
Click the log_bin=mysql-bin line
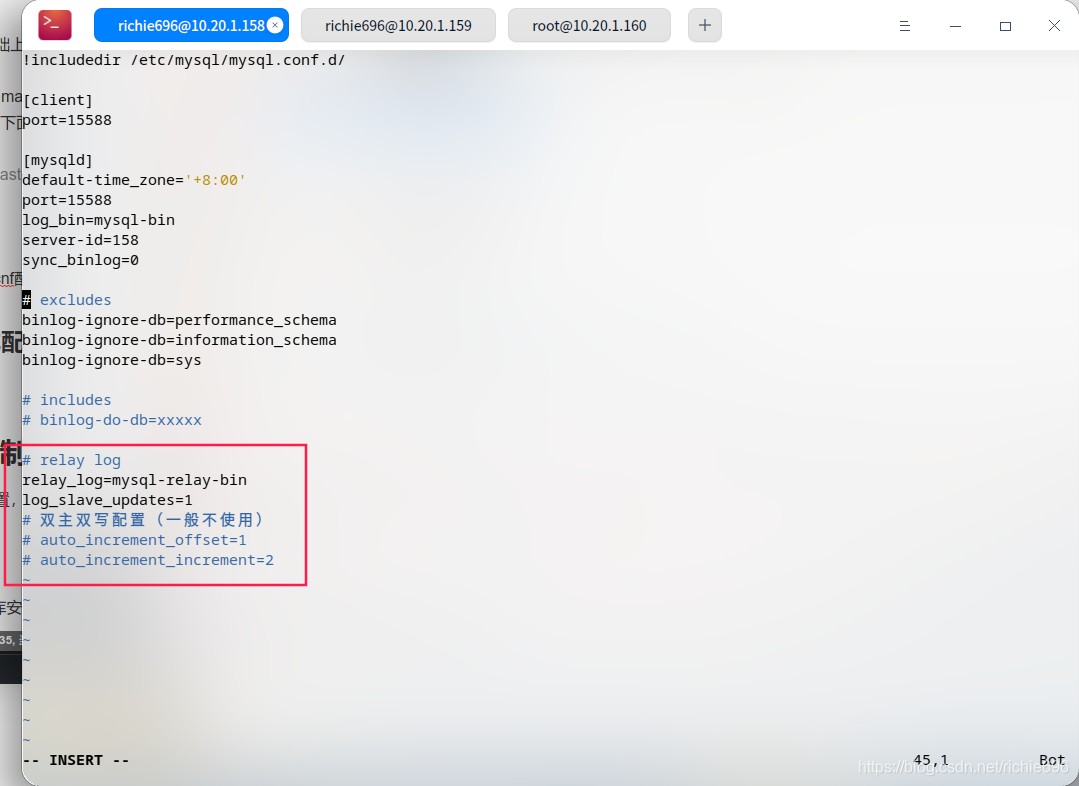tap(98, 220)
